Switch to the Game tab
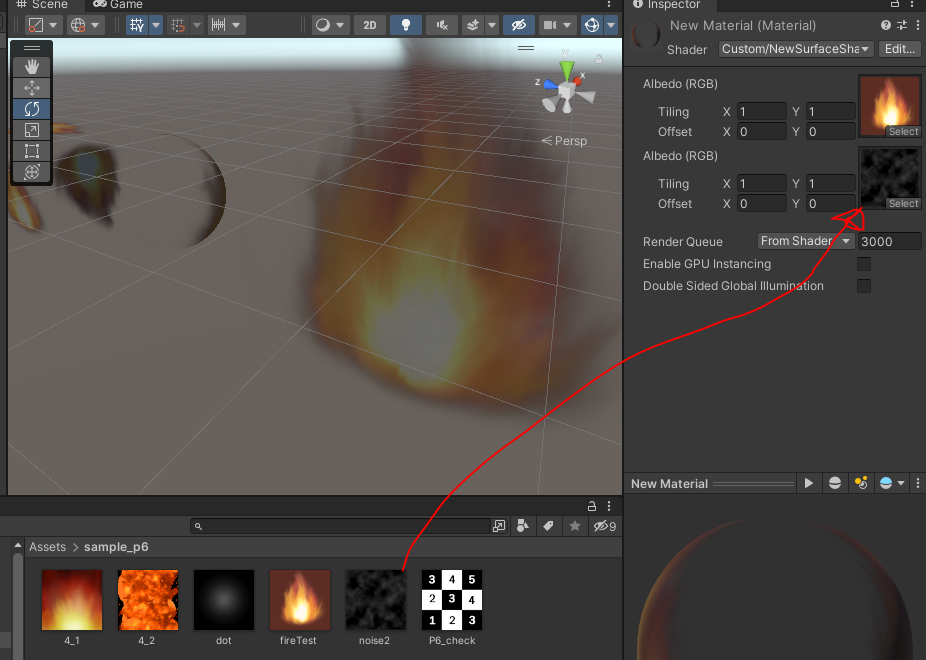Screen dimensions: 926x660 point(118,5)
